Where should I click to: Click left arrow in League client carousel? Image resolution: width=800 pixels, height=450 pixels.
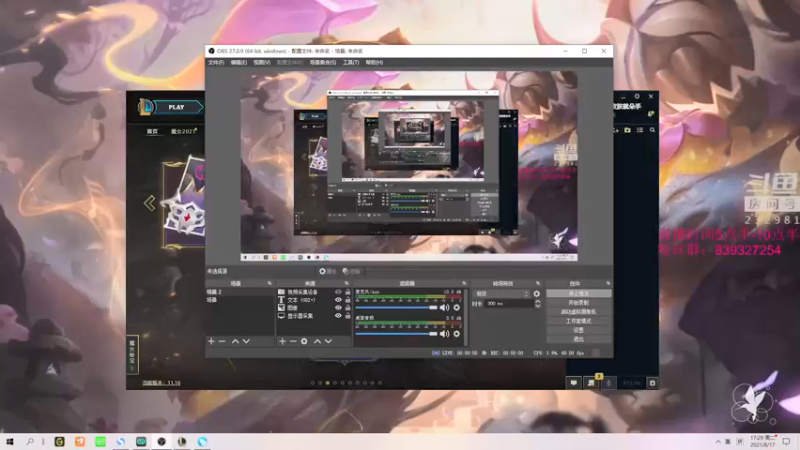tap(149, 203)
